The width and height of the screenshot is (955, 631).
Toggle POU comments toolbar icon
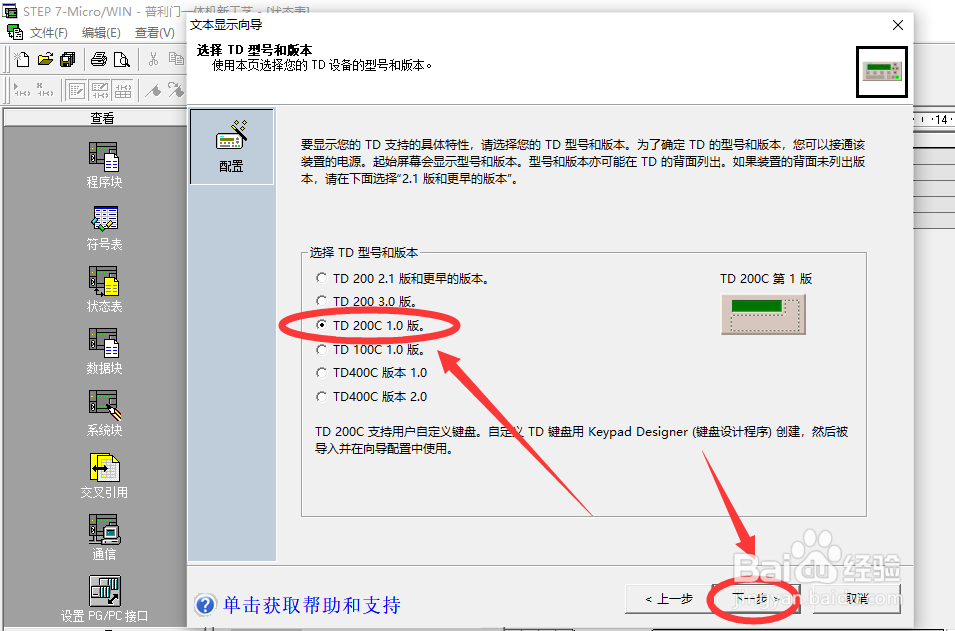pyautogui.click(x=77, y=91)
